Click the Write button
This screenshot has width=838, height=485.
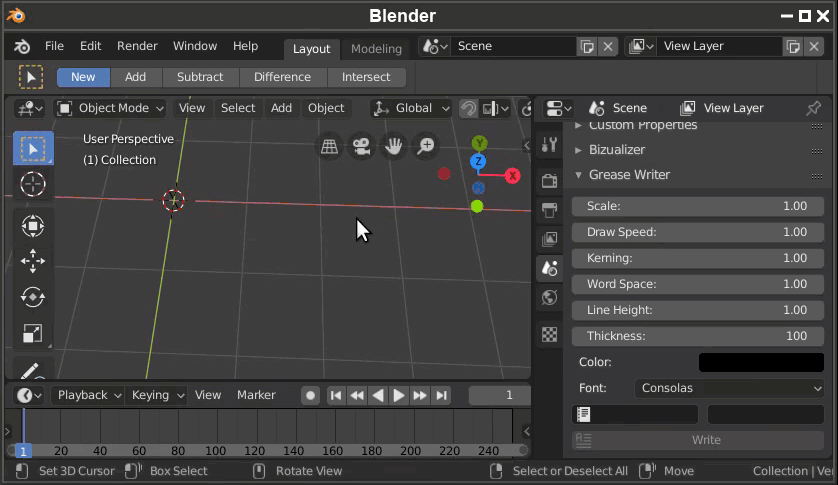click(697, 440)
